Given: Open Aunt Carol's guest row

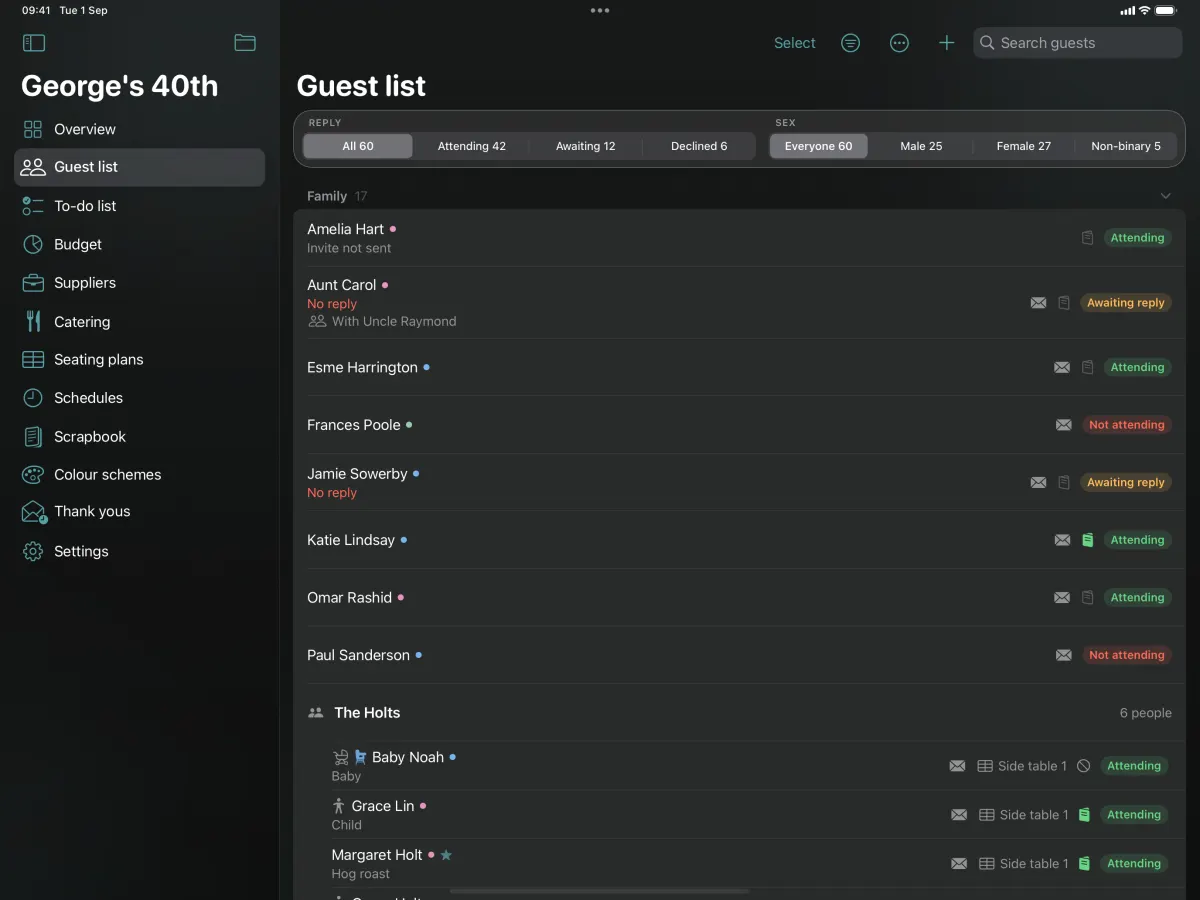Looking at the screenshot, I should [738, 303].
